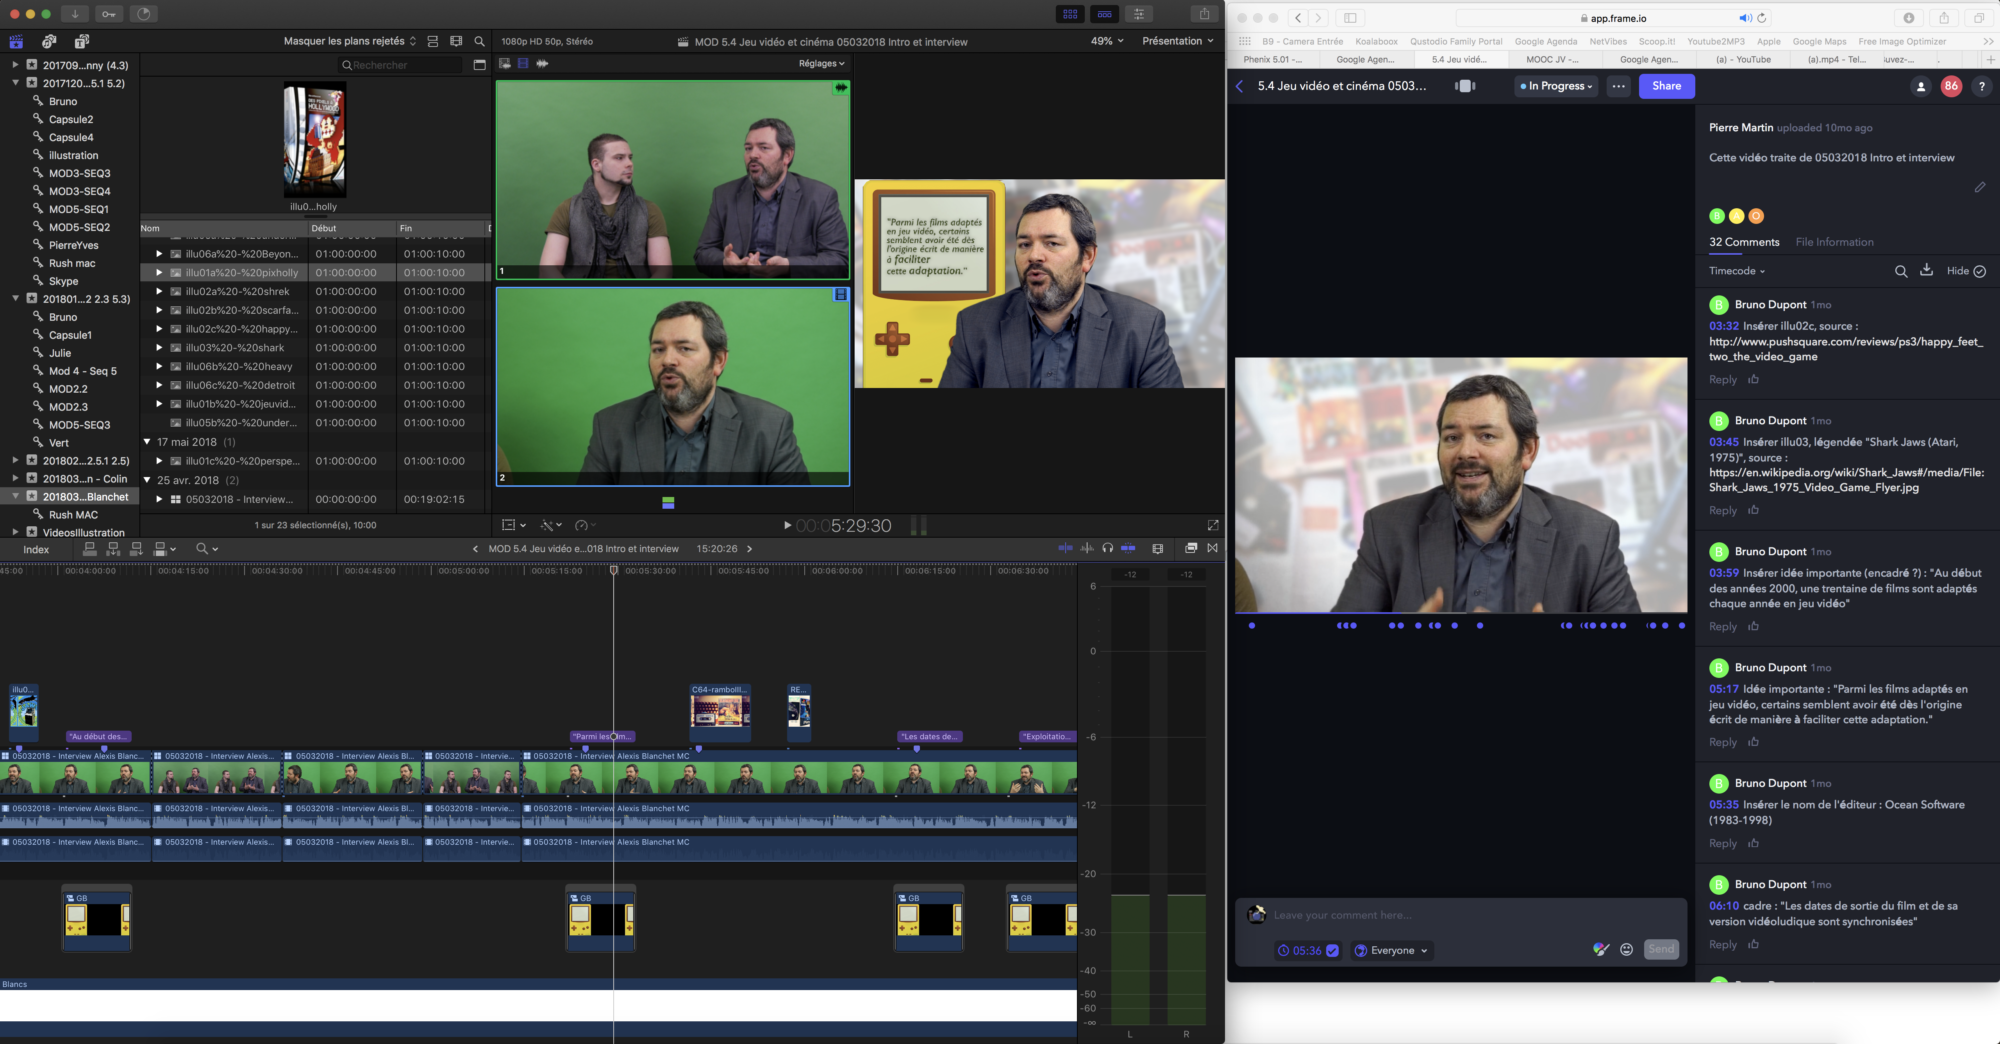
Task: Toggle Hide completed comments
Action: [x=1966, y=271]
